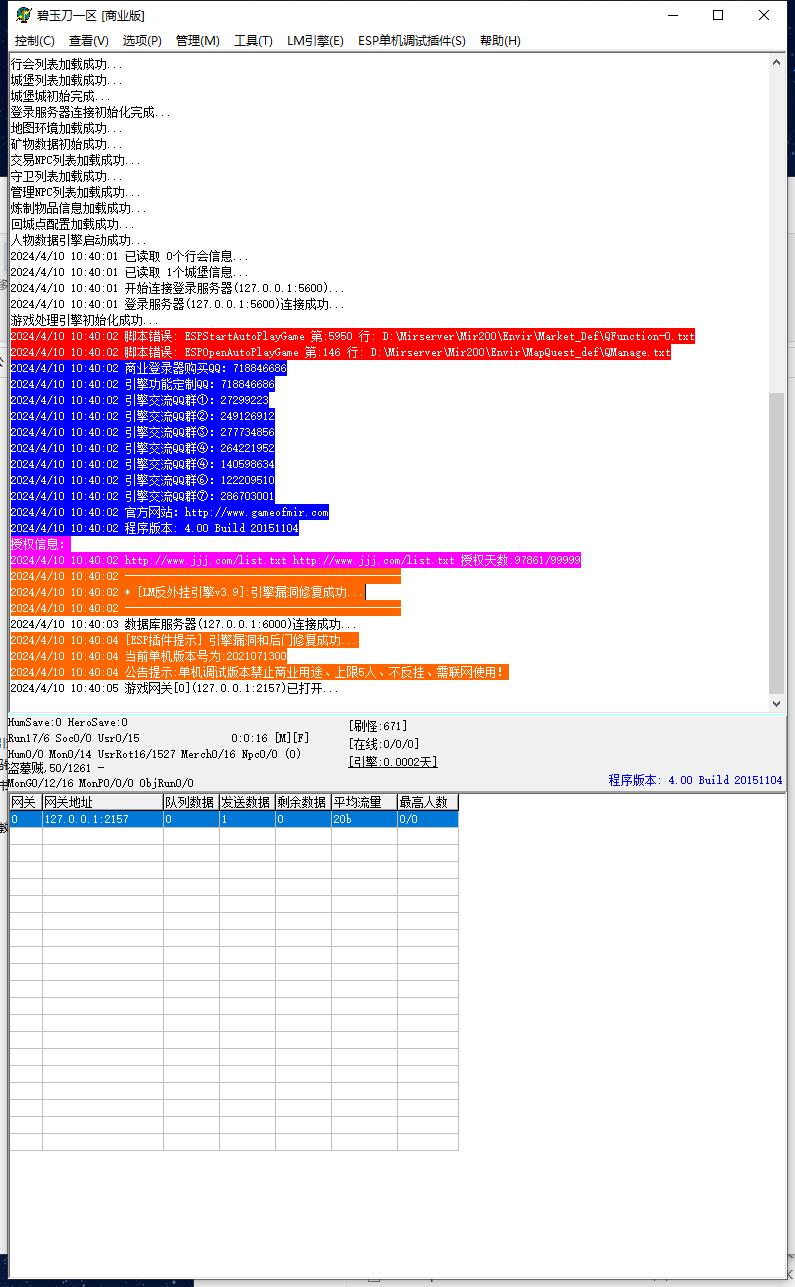Click the application icon in the title bar

(x=22, y=16)
